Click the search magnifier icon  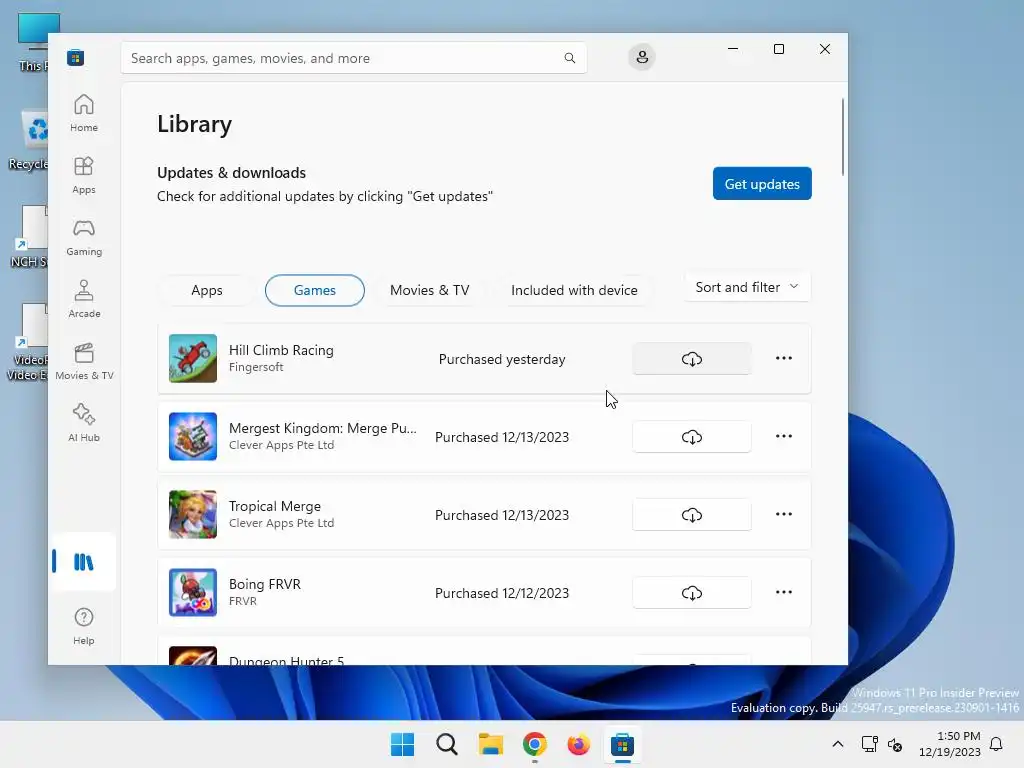coord(569,58)
